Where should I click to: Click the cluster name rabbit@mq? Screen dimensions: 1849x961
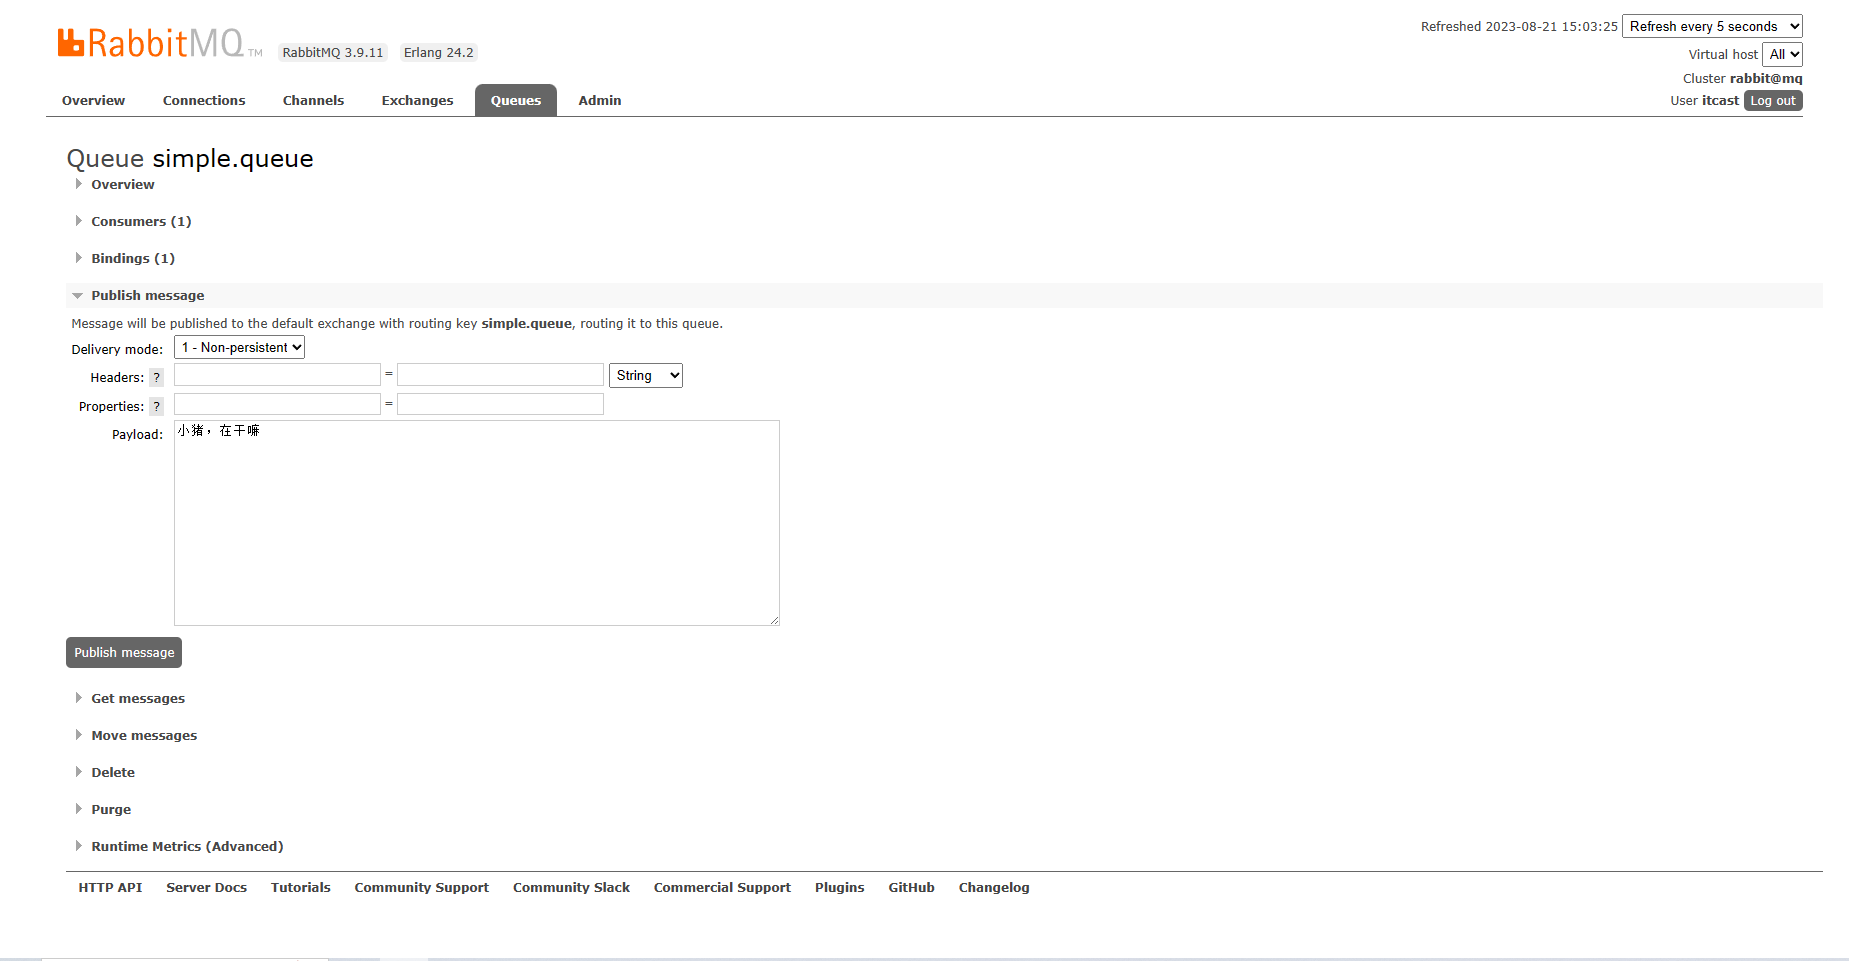click(x=1766, y=78)
